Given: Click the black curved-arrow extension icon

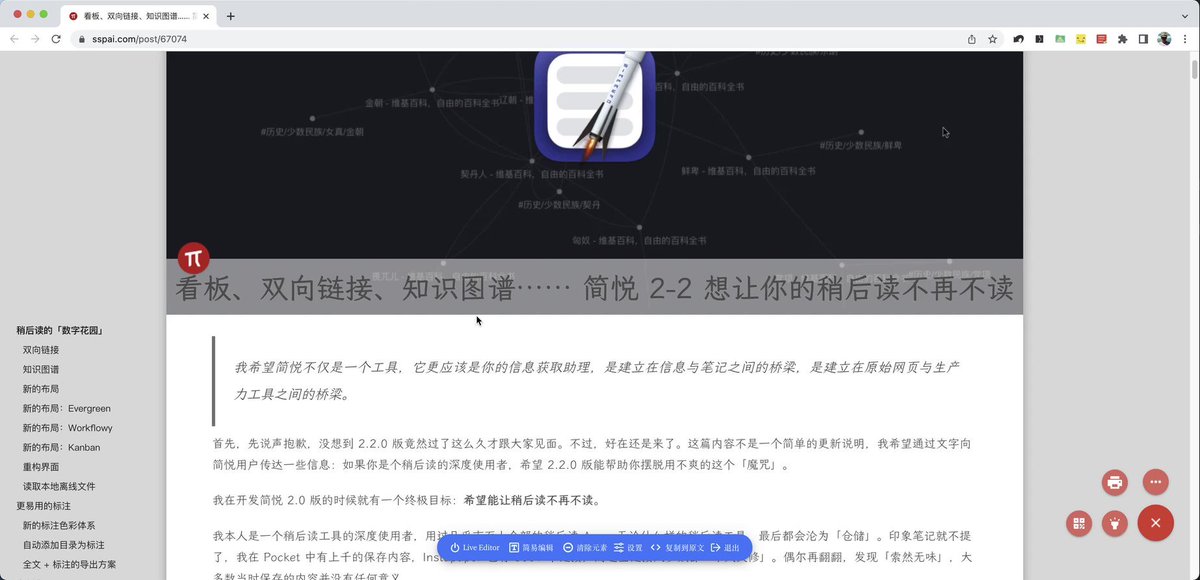Looking at the screenshot, I should (1018, 39).
